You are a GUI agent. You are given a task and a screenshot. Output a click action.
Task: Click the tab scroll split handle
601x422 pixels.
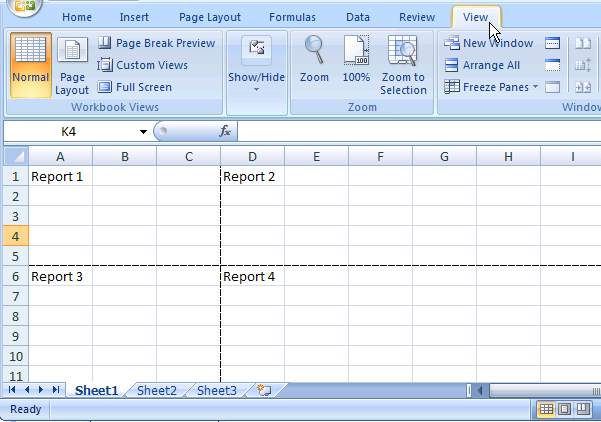(x=470, y=391)
